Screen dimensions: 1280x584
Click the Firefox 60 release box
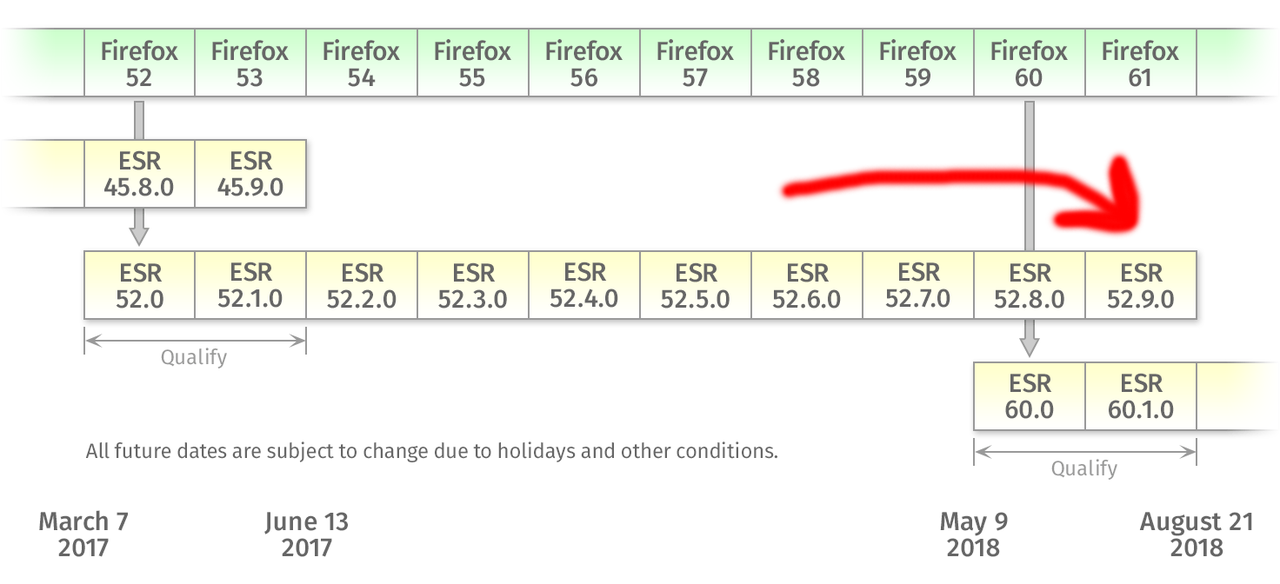tap(1029, 63)
